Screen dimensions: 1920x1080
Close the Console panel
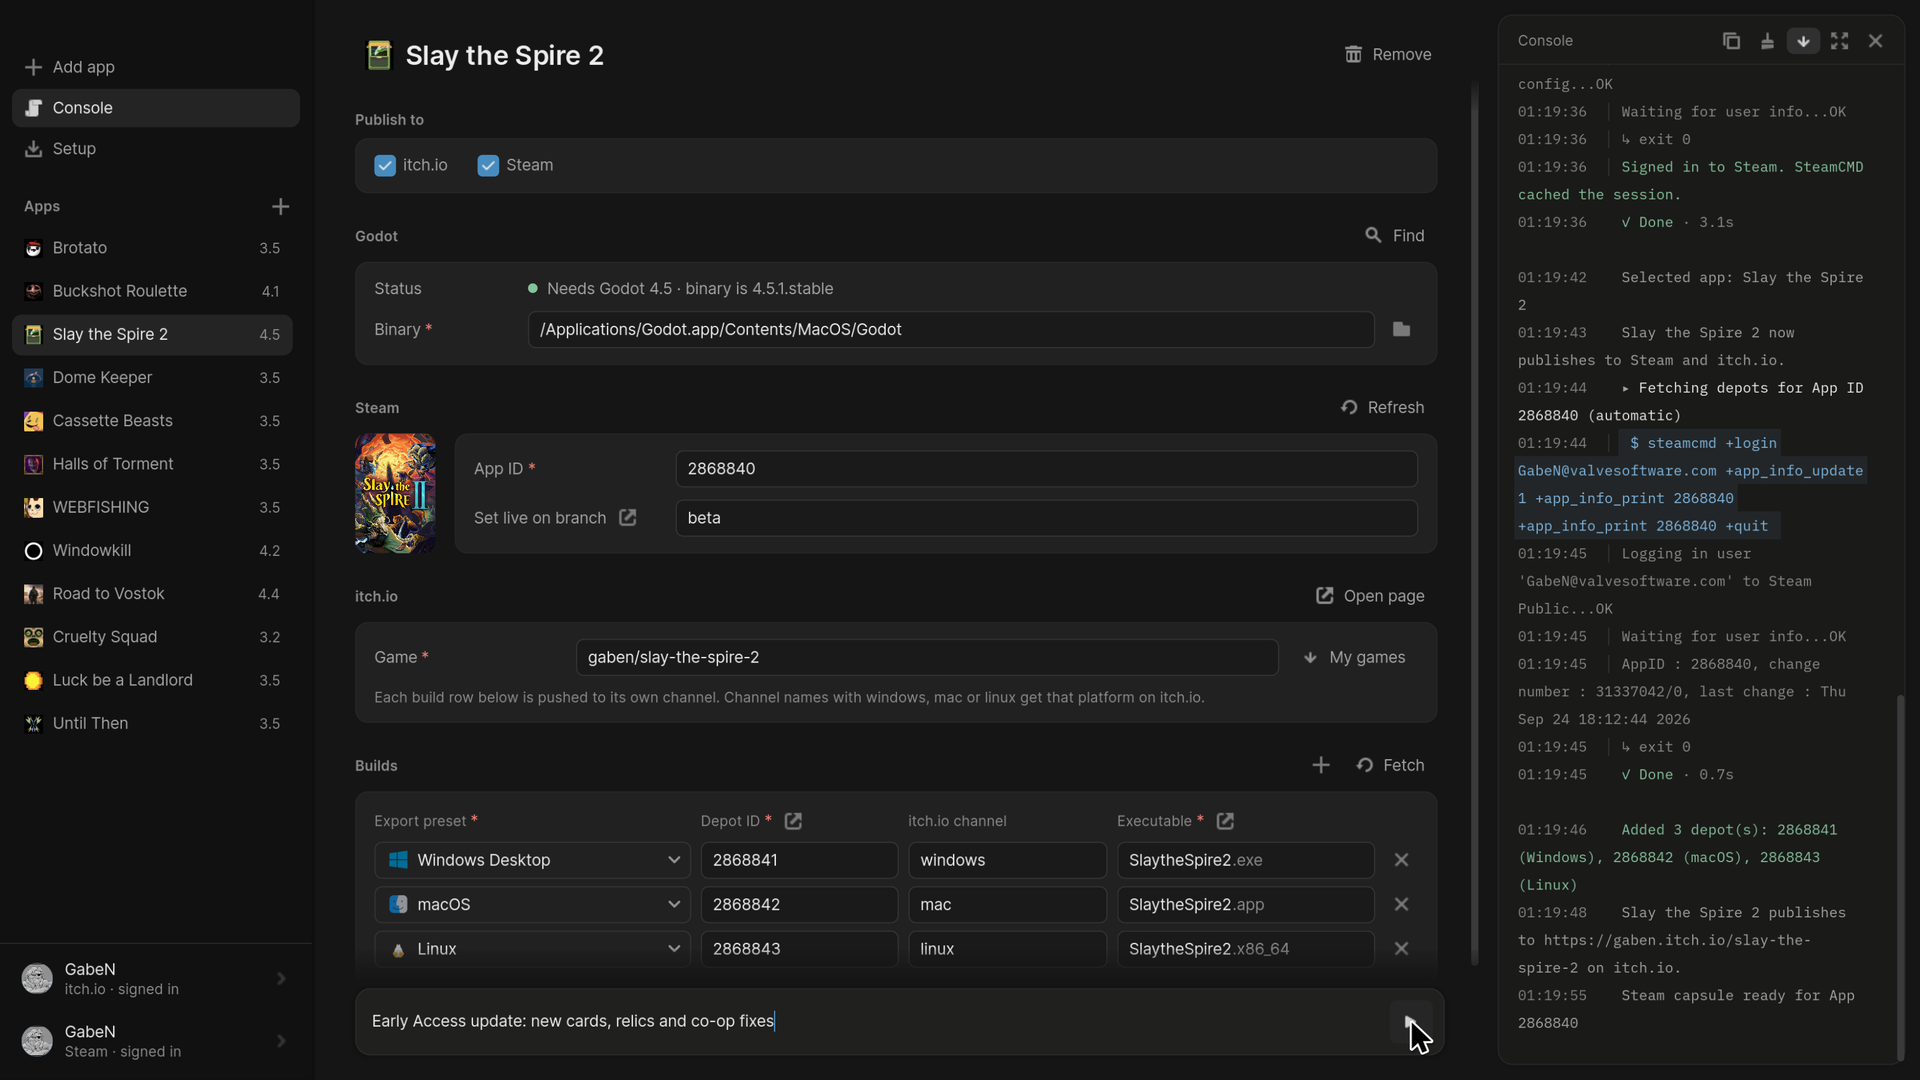(x=1875, y=41)
